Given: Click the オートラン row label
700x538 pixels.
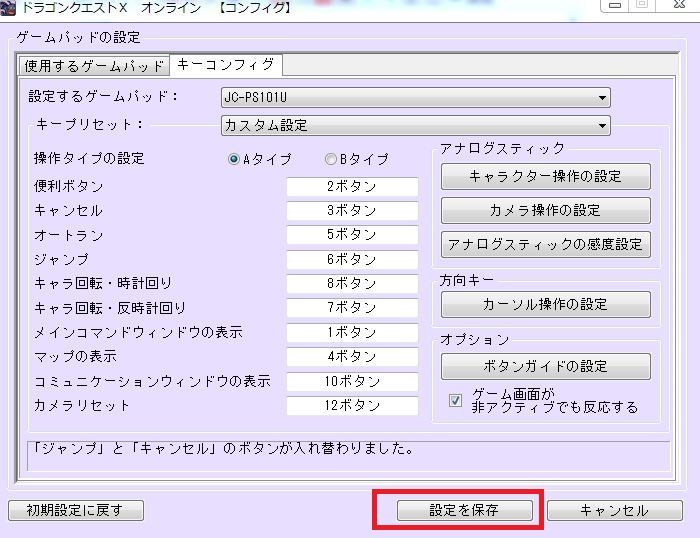Looking at the screenshot, I should coord(69,235).
